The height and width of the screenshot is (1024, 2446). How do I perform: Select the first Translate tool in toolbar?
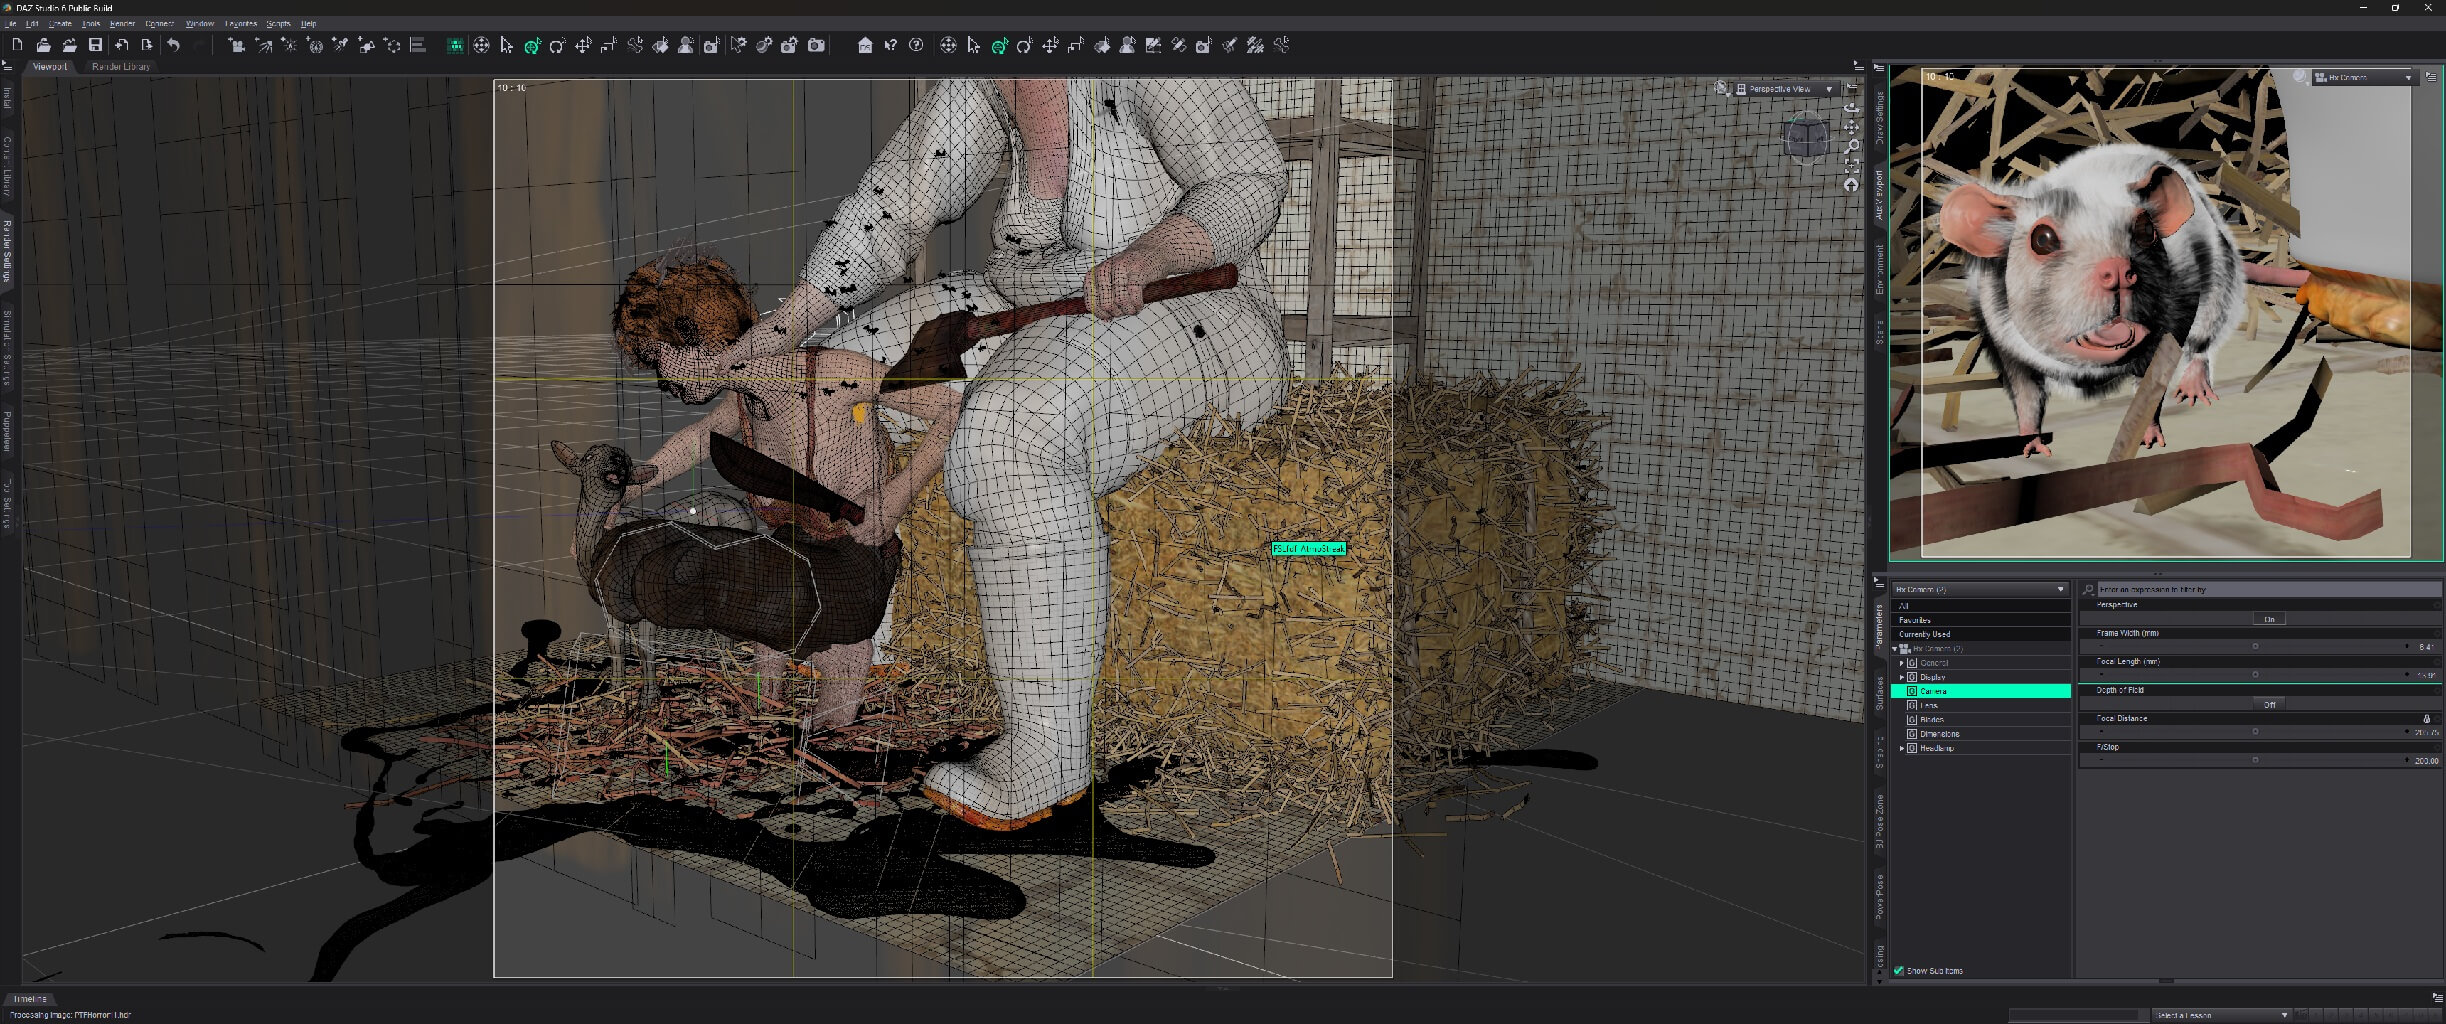click(x=583, y=45)
